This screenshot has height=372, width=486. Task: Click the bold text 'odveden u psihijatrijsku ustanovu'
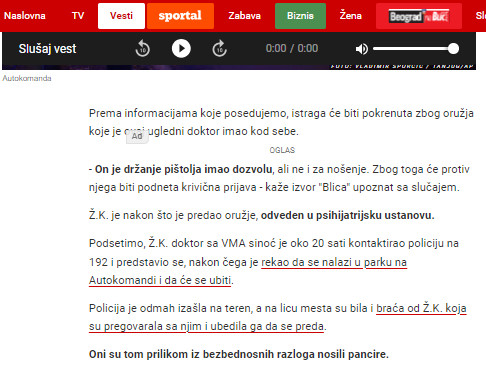coord(346,215)
